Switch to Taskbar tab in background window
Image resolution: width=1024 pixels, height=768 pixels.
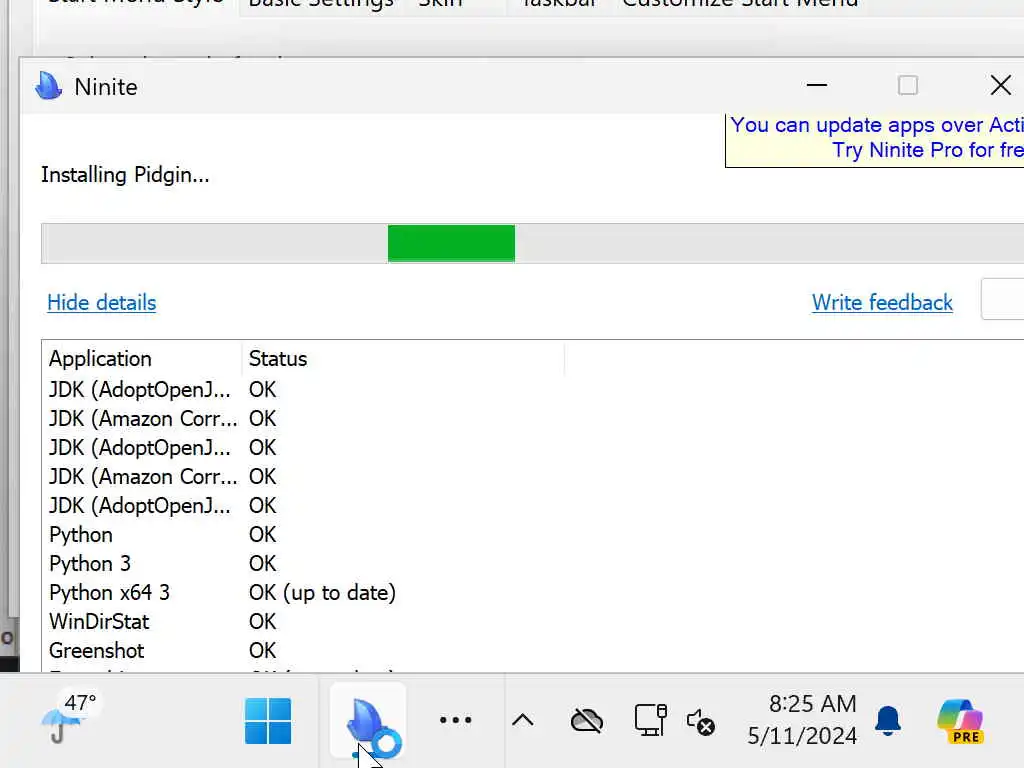click(560, 4)
